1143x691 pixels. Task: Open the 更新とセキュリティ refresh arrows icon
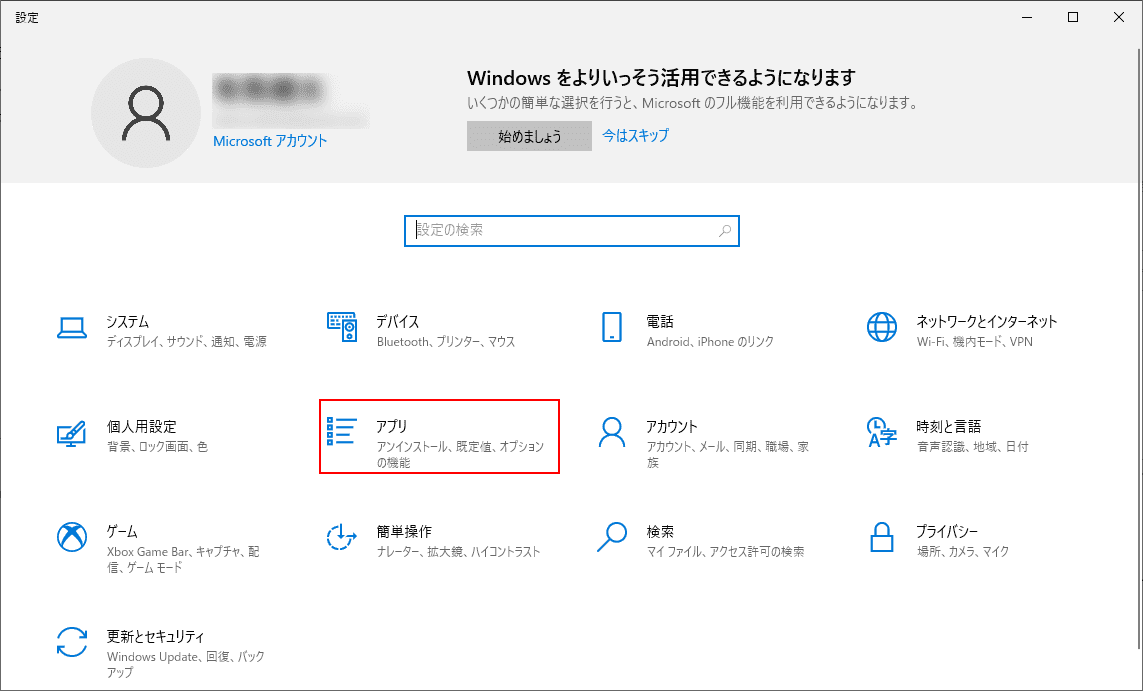click(71, 642)
